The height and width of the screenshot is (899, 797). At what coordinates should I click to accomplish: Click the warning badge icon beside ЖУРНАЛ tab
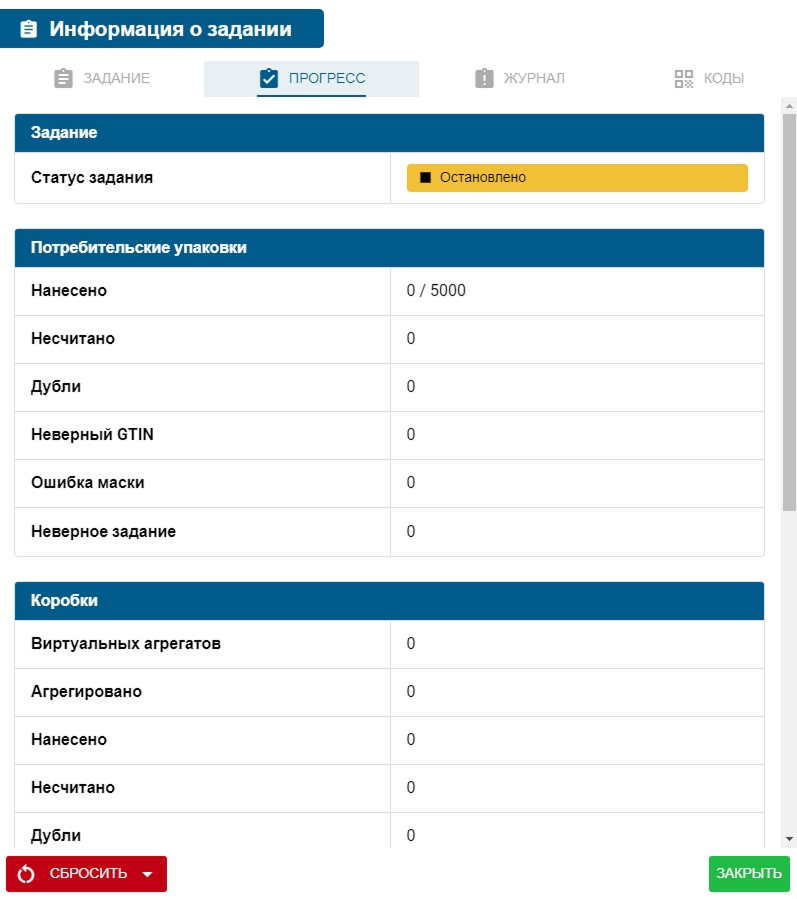(483, 78)
